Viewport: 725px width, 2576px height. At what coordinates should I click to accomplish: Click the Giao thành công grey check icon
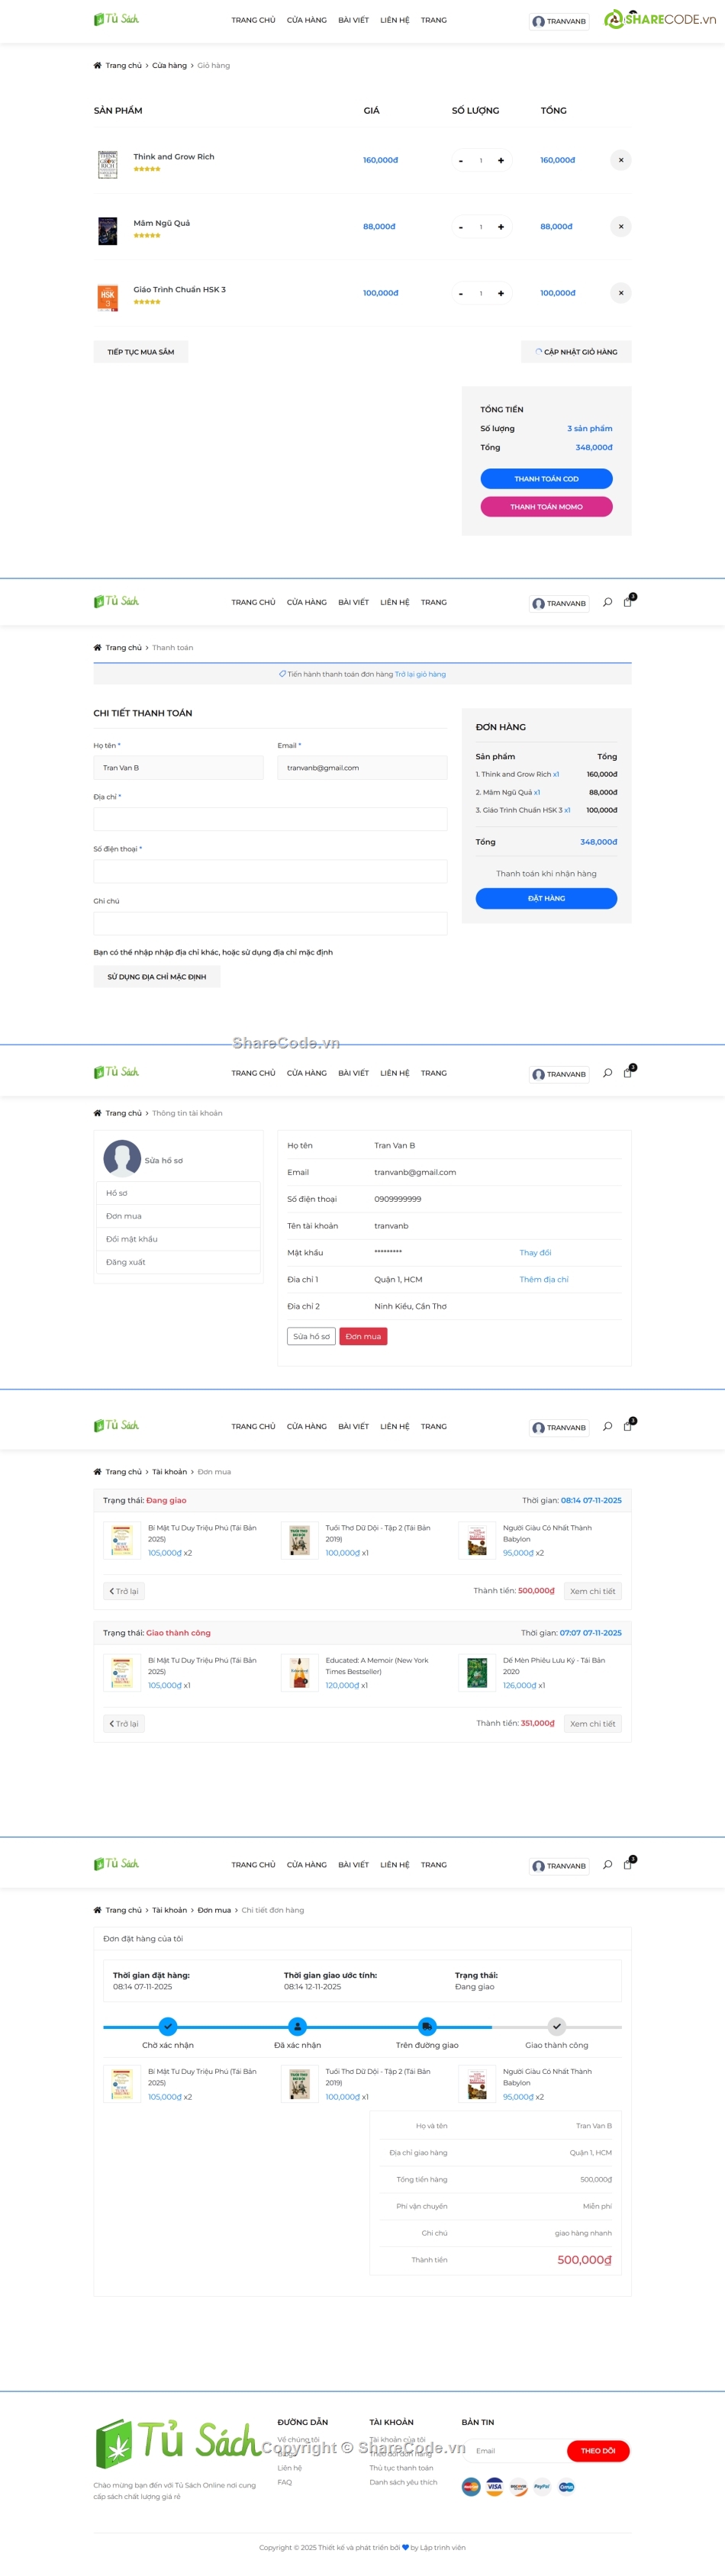[557, 2026]
